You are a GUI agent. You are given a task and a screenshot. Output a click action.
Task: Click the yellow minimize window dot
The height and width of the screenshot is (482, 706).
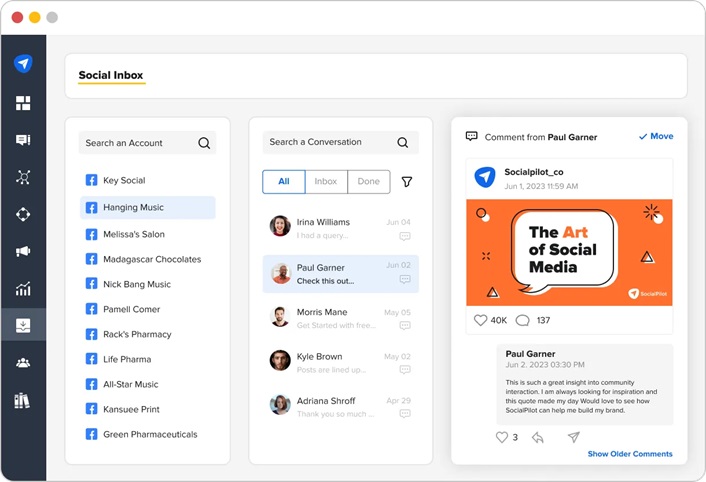[35, 18]
